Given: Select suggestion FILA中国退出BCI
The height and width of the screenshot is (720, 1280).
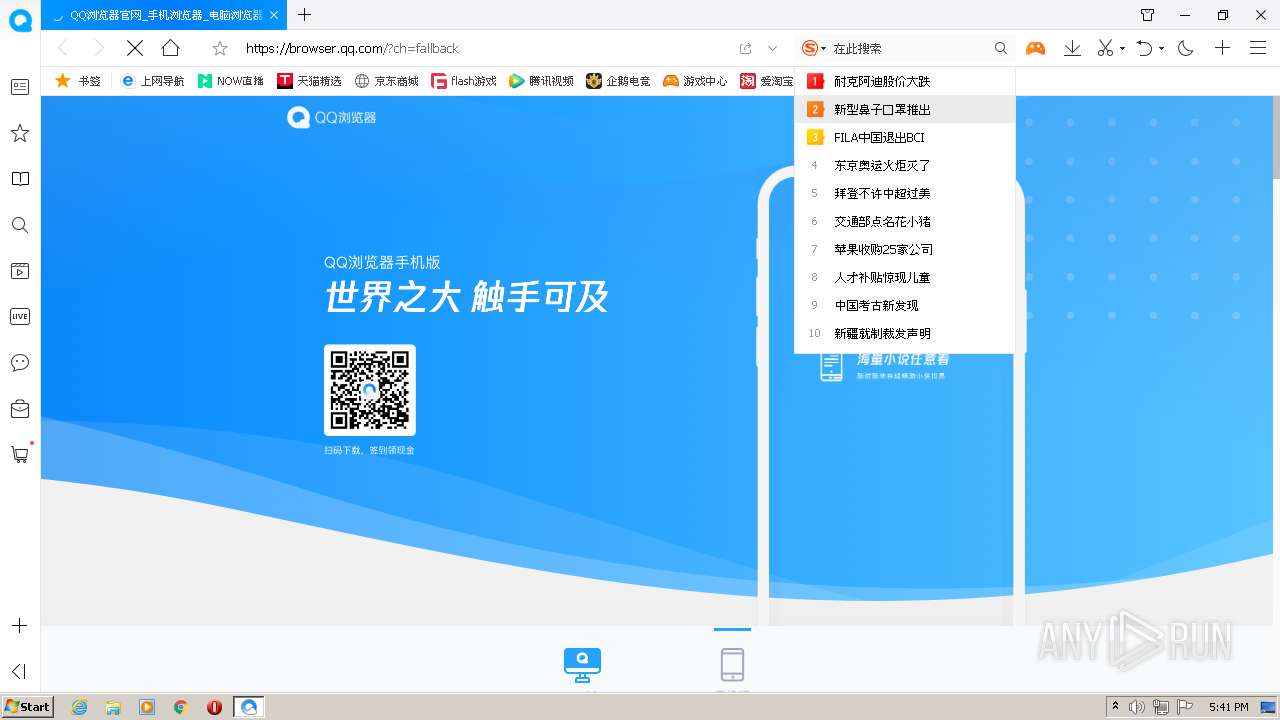Looking at the screenshot, I should (904, 137).
